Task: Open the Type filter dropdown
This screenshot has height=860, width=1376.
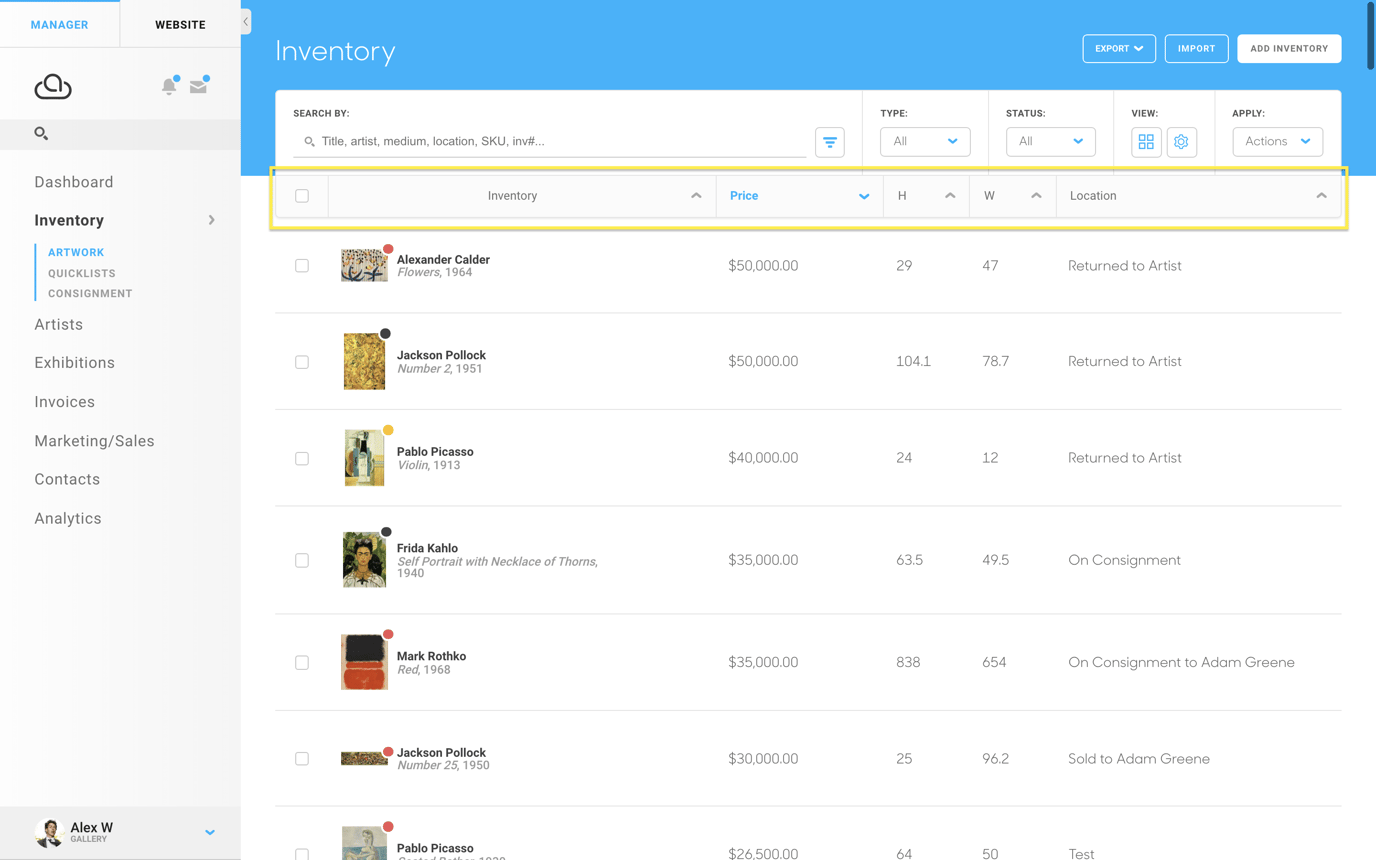Action: 924,142
